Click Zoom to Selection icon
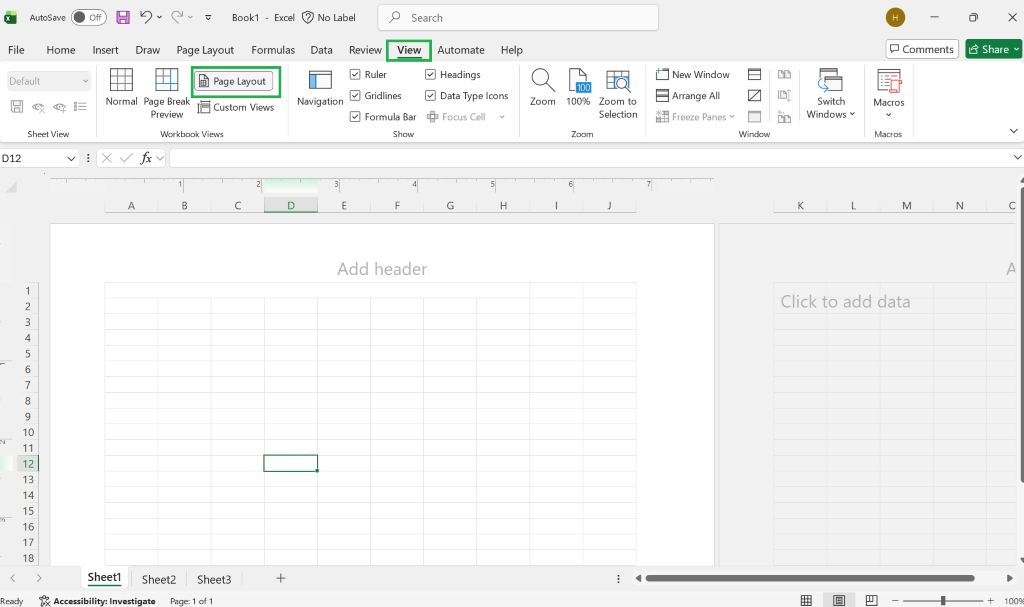The image size is (1024, 607). click(618, 80)
